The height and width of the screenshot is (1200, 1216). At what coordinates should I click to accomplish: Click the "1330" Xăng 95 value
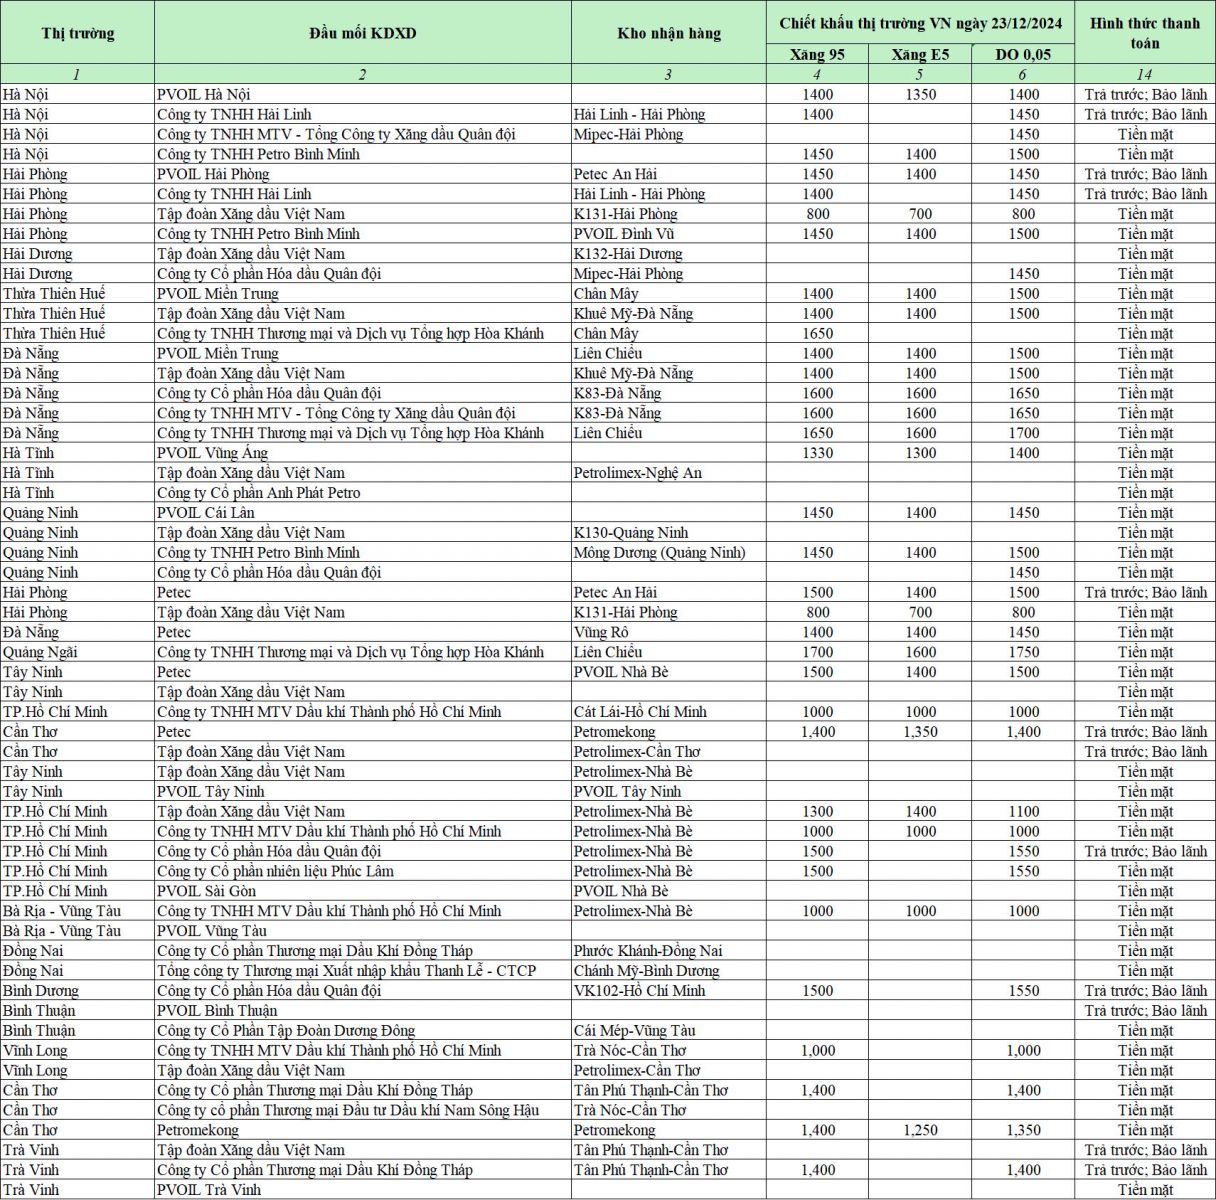click(817, 453)
